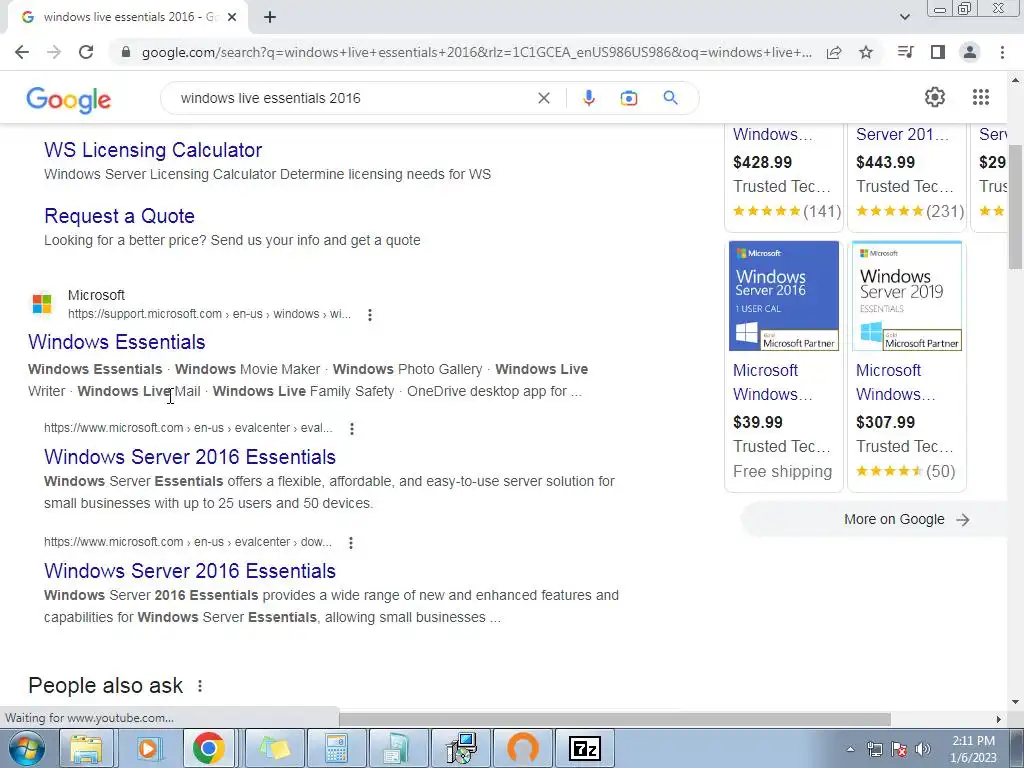This screenshot has width=1024, height=768.
Task: Open Windows Media Player taskbar icon
Action: [148, 749]
